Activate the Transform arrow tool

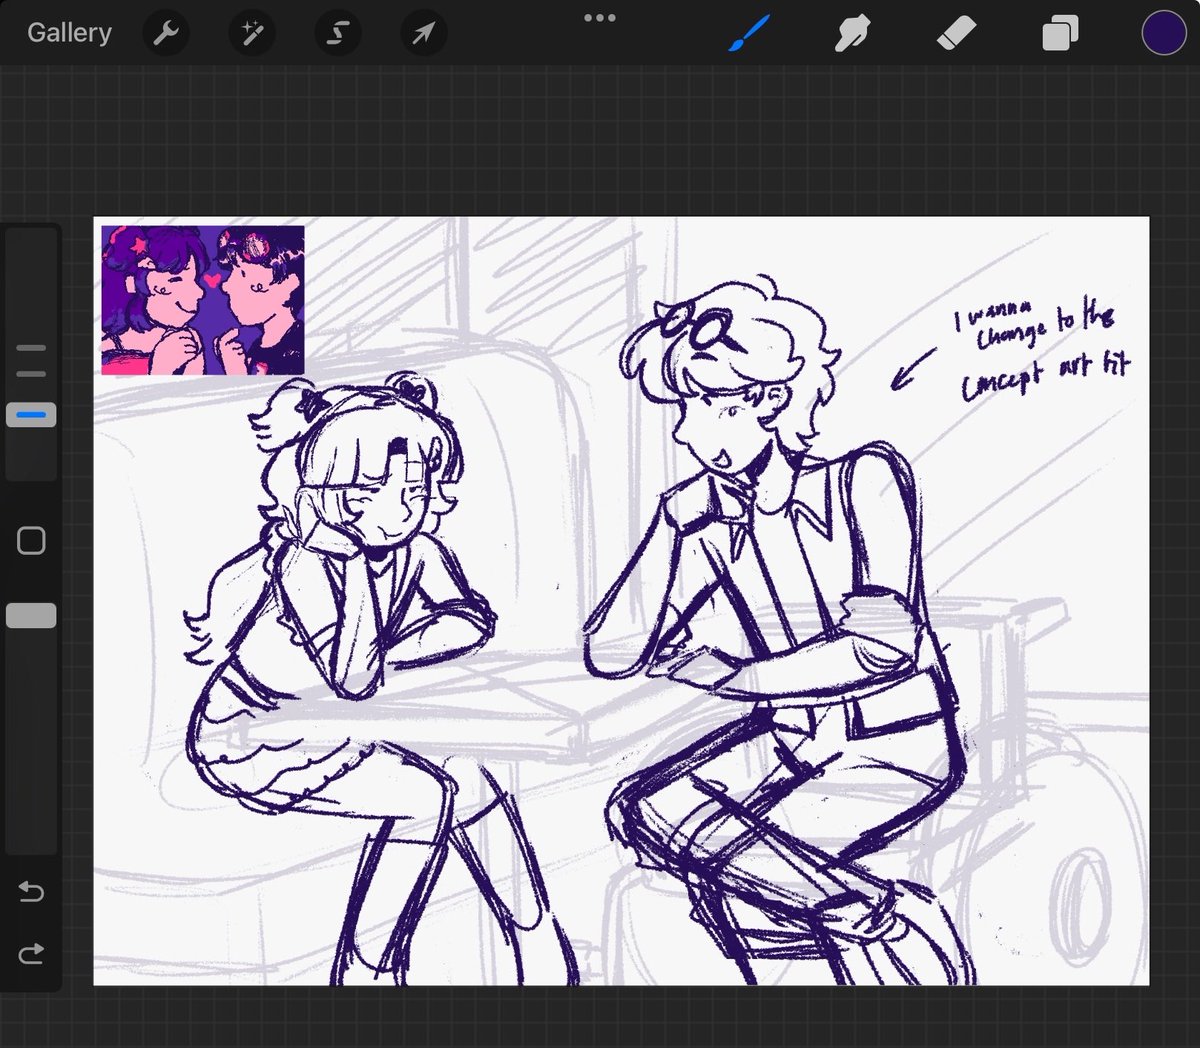click(424, 34)
